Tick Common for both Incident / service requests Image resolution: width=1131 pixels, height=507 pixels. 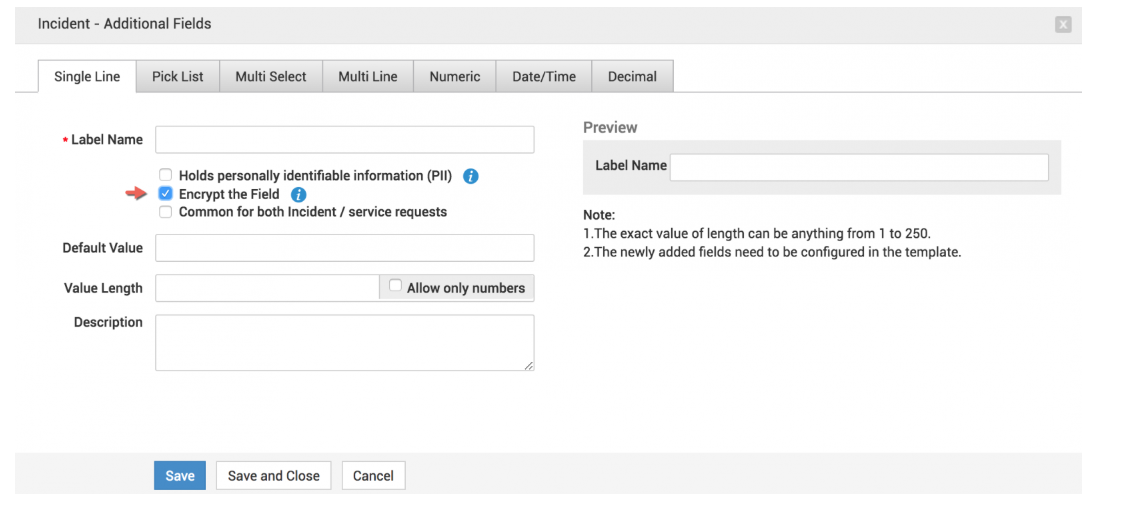166,212
